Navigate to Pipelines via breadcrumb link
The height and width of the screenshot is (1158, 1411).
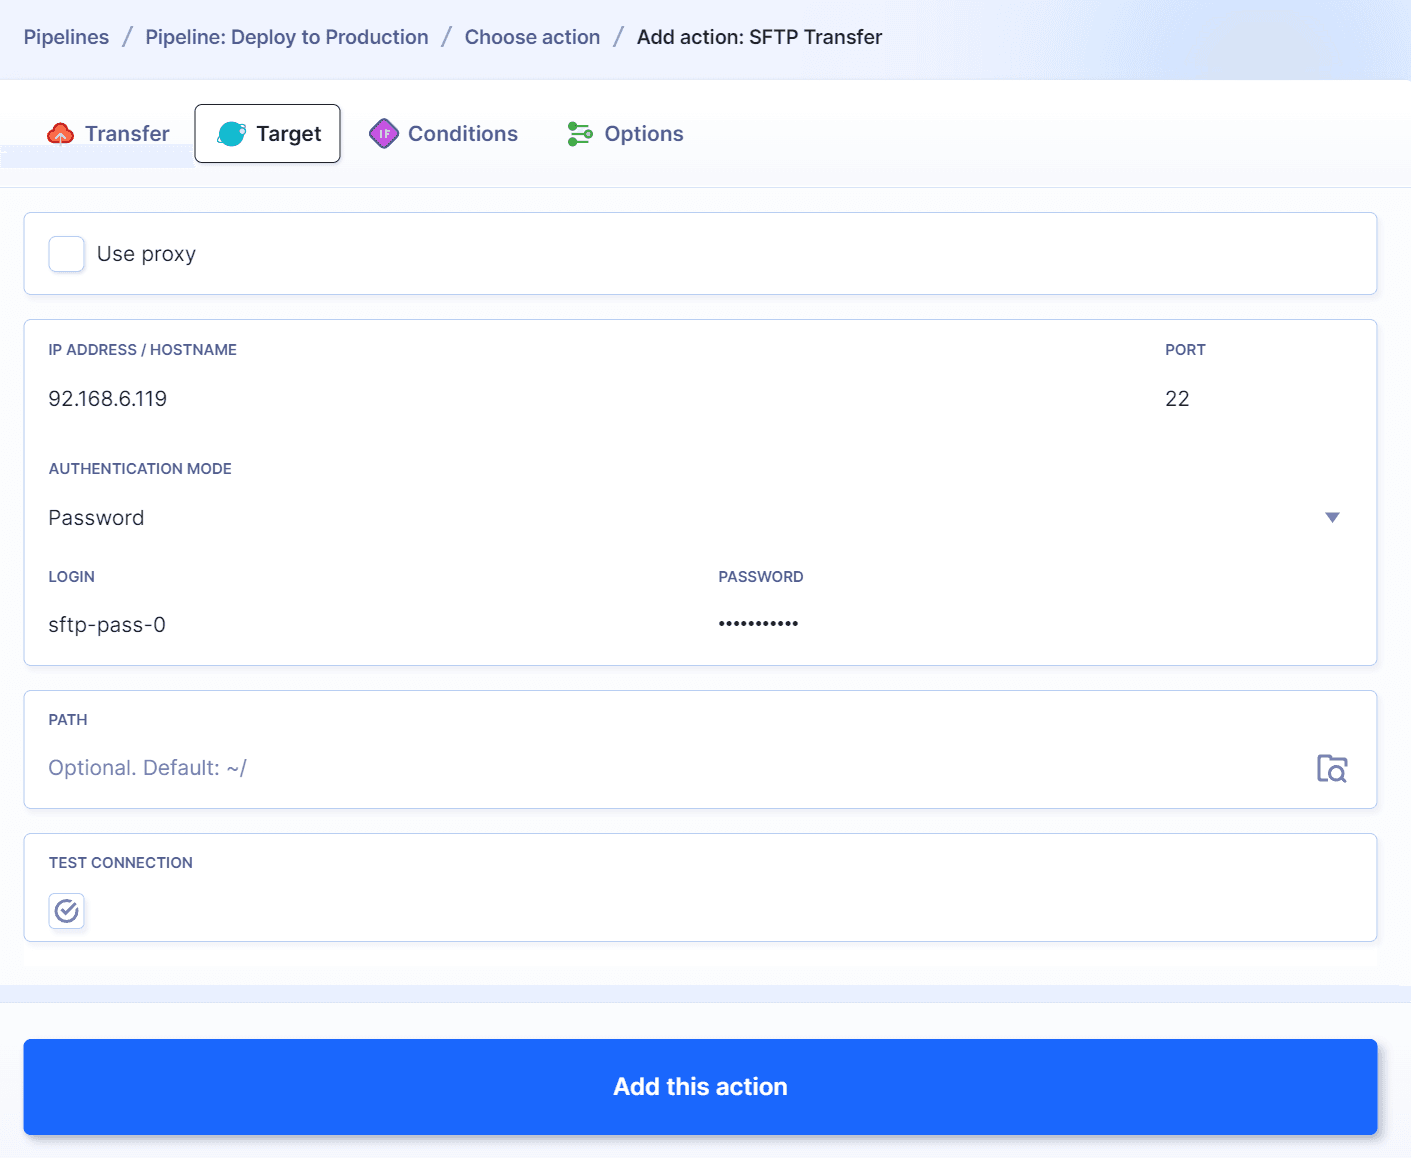pyautogui.click(x=66, y=36)
